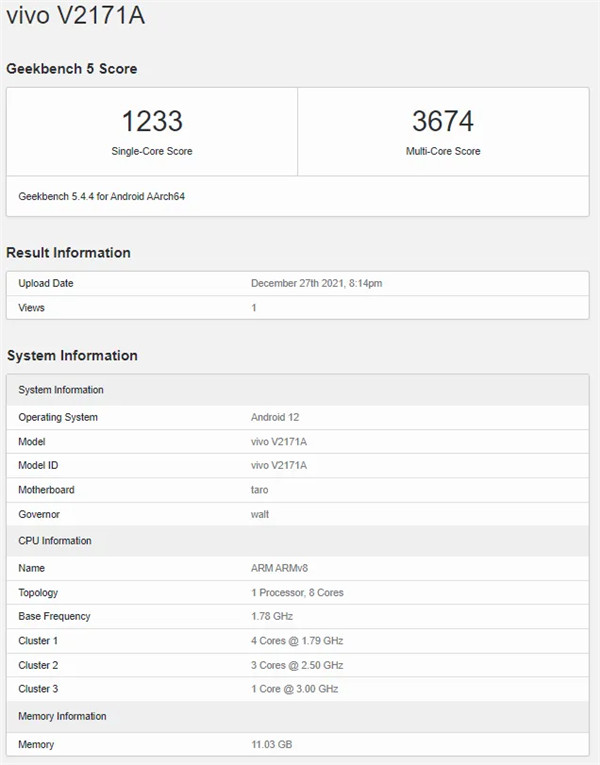Click the Views row value
The width and height of the screenshot is (600, 765).
[x=254, y=308]
